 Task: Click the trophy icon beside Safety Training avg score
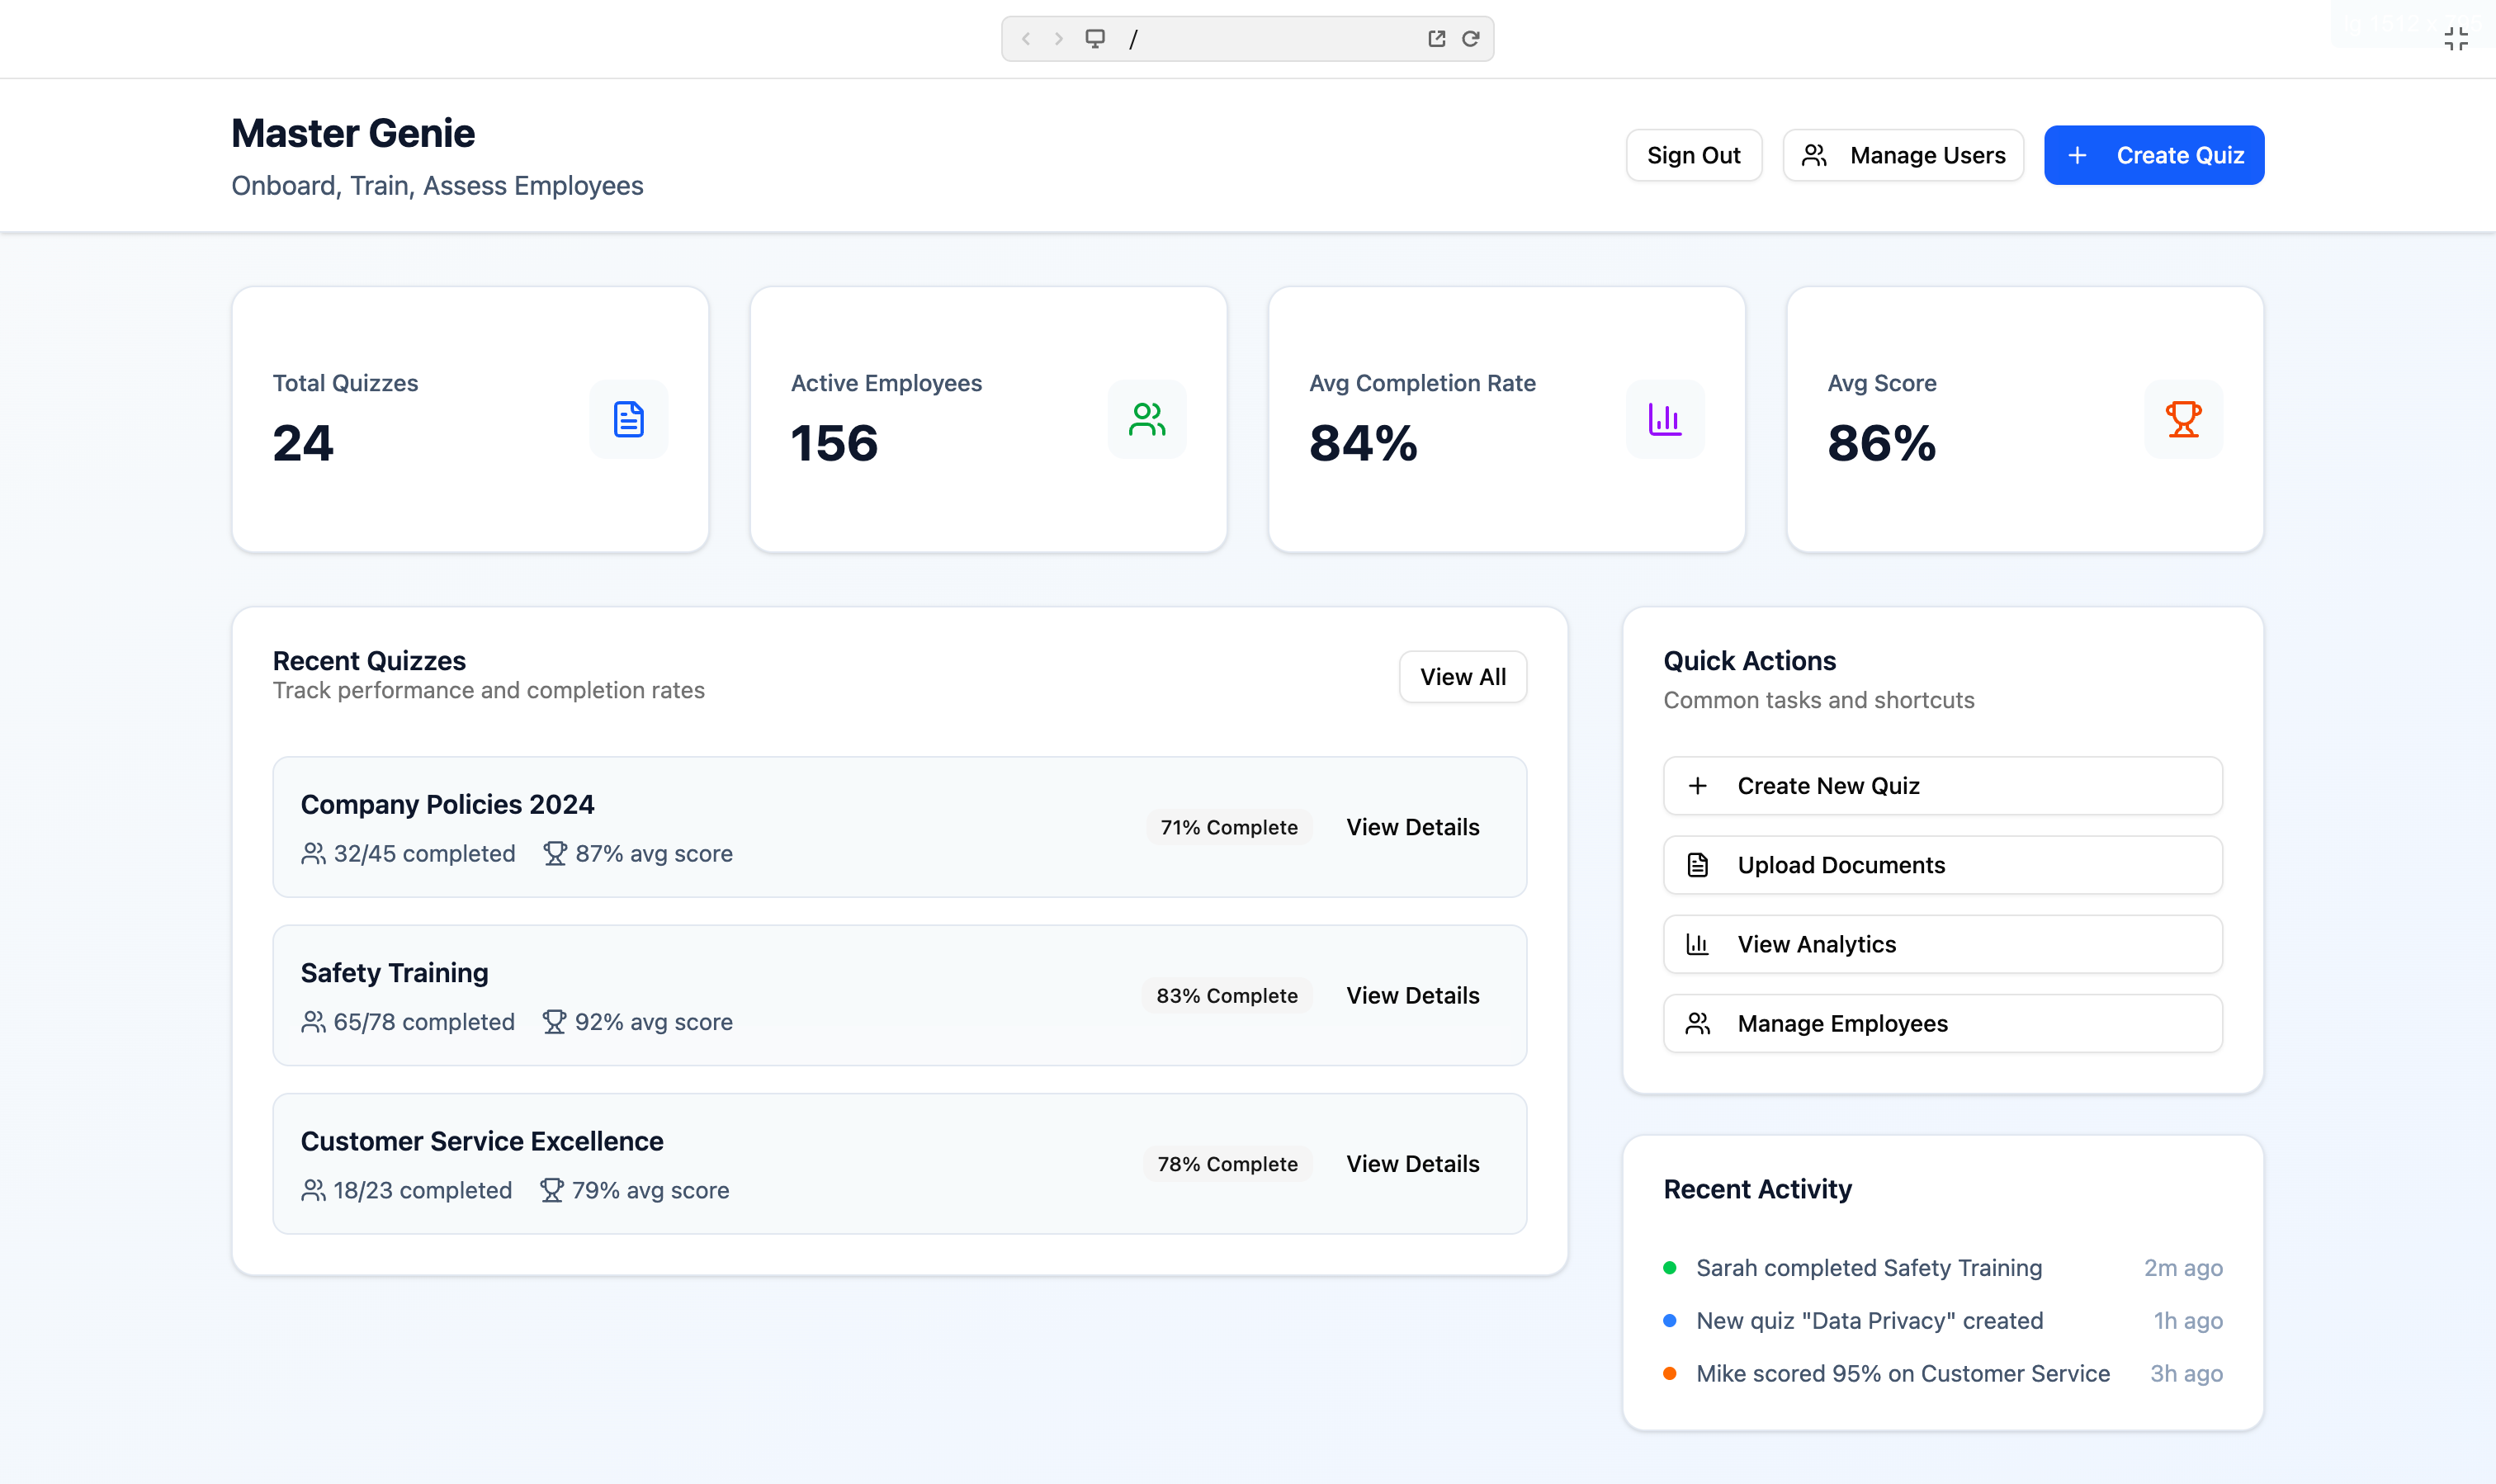[x=554, y=1021]
